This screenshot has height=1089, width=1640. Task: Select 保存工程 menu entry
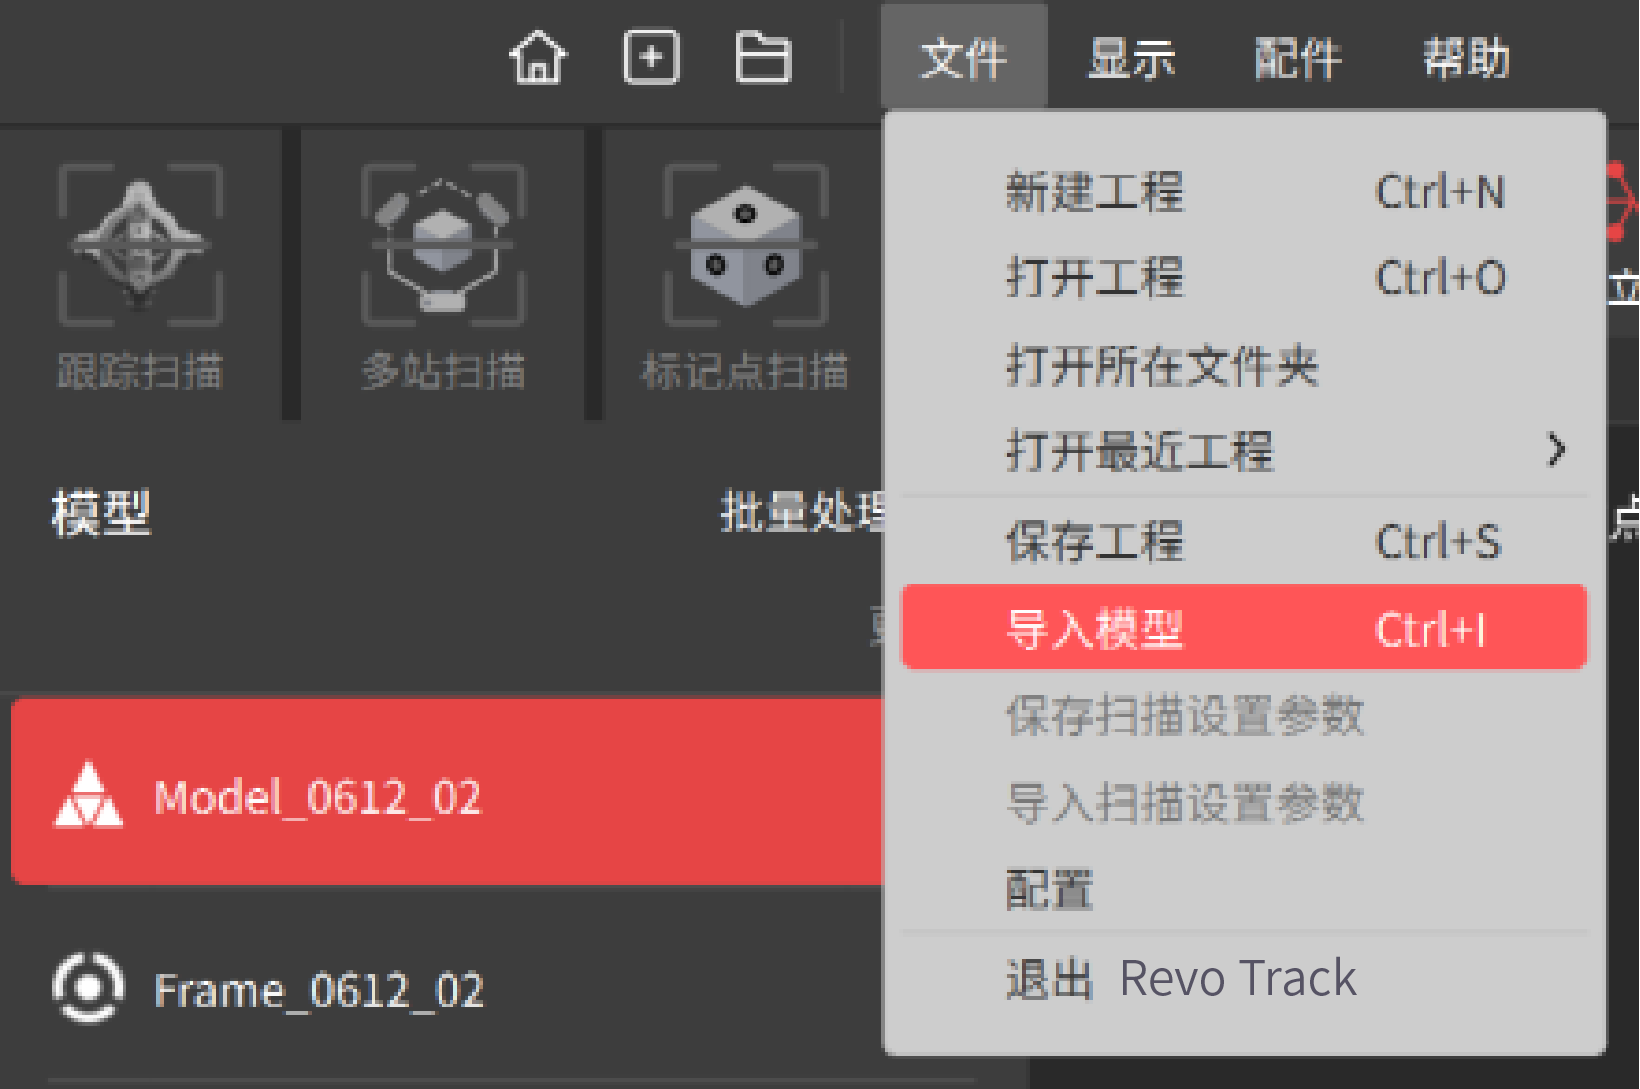point(1245,541)
